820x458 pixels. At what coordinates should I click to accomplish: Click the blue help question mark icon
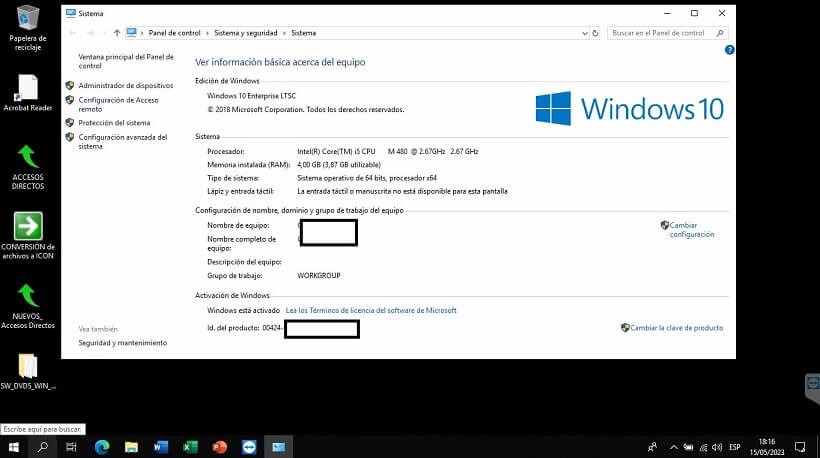[730, 50]
